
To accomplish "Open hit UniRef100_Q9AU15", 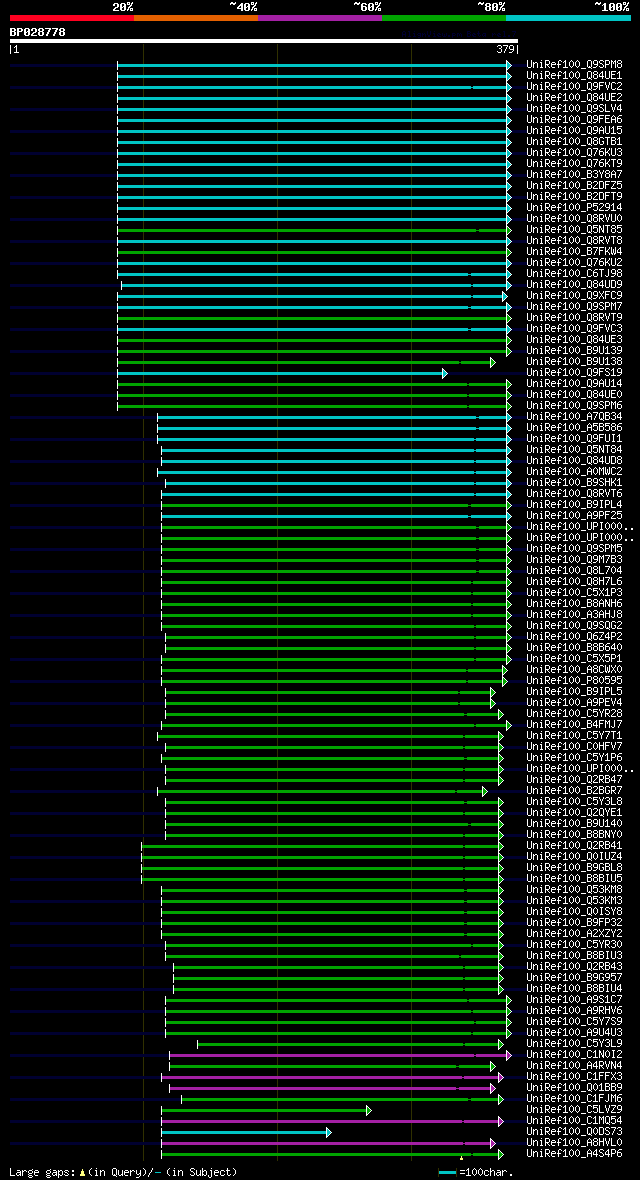I will pos(574,131).
